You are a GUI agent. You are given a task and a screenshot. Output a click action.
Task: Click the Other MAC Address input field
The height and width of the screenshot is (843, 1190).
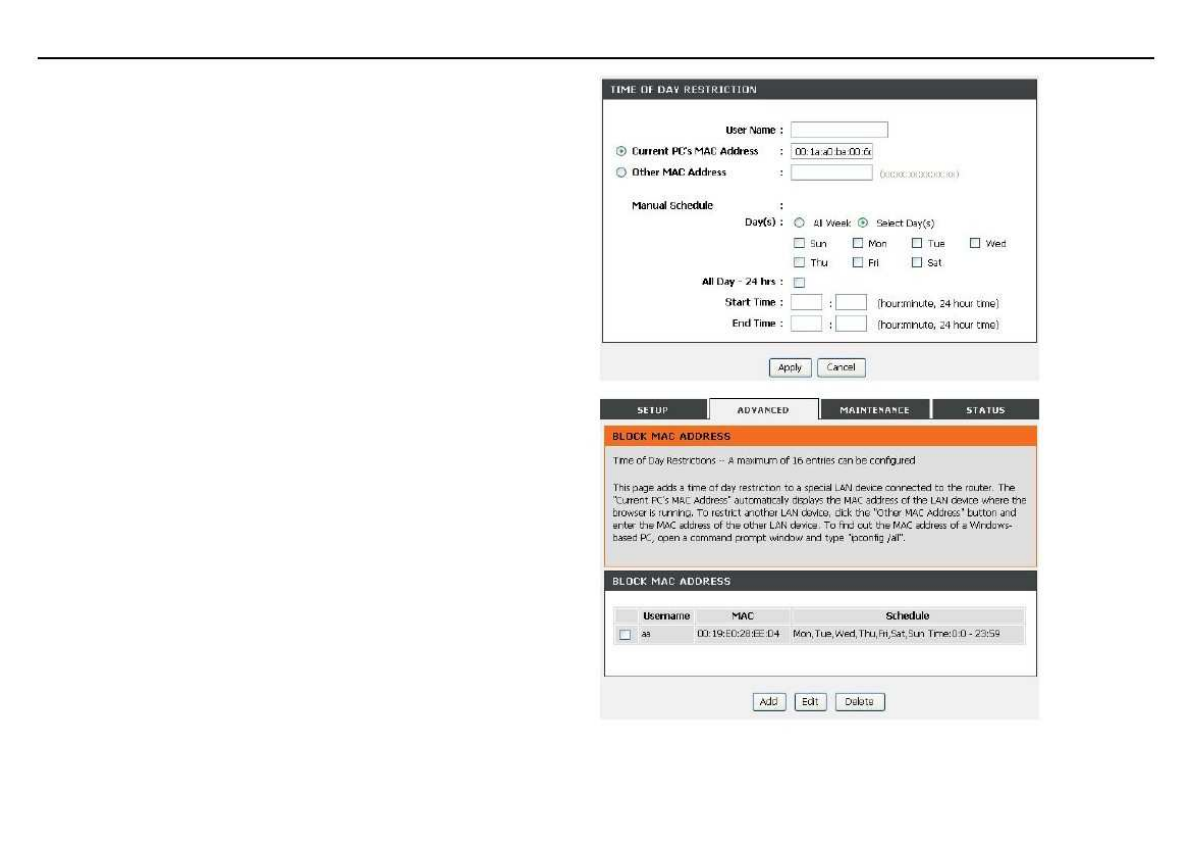coord(832,172)
